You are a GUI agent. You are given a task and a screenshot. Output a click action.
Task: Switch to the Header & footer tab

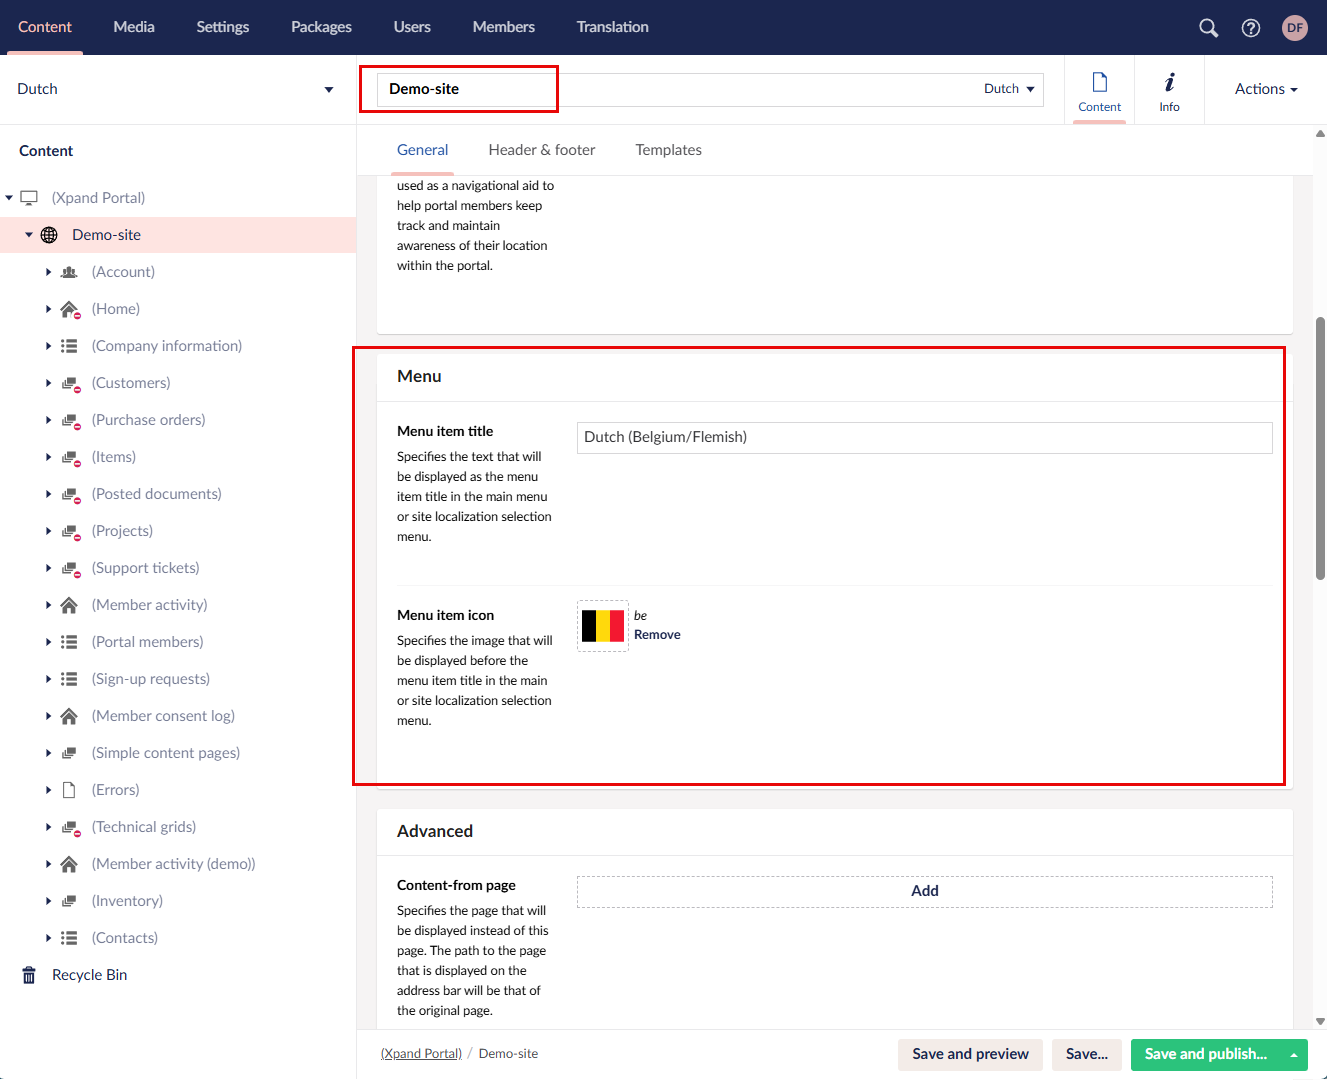point(541,150)
